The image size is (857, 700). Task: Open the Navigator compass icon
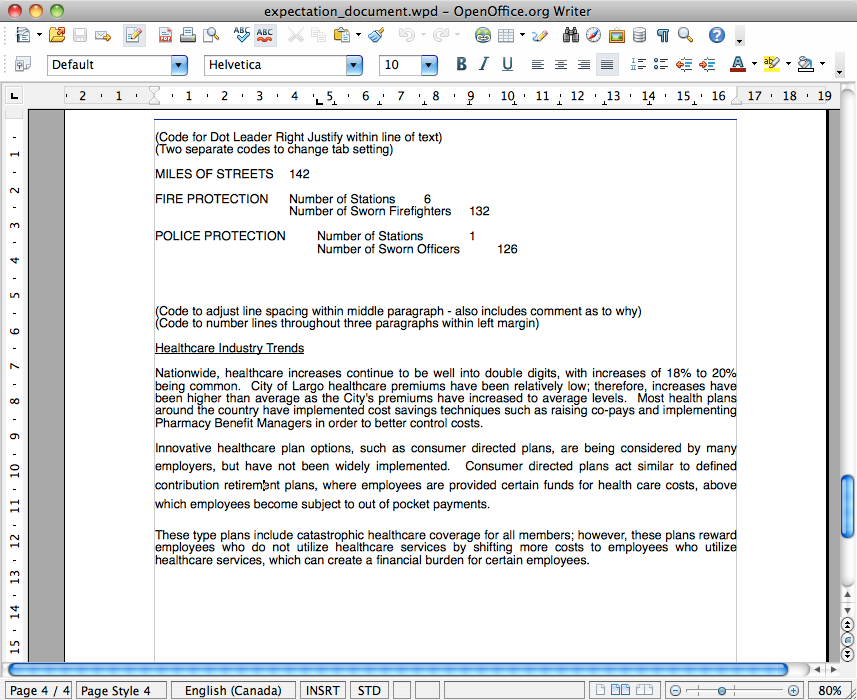594,36
